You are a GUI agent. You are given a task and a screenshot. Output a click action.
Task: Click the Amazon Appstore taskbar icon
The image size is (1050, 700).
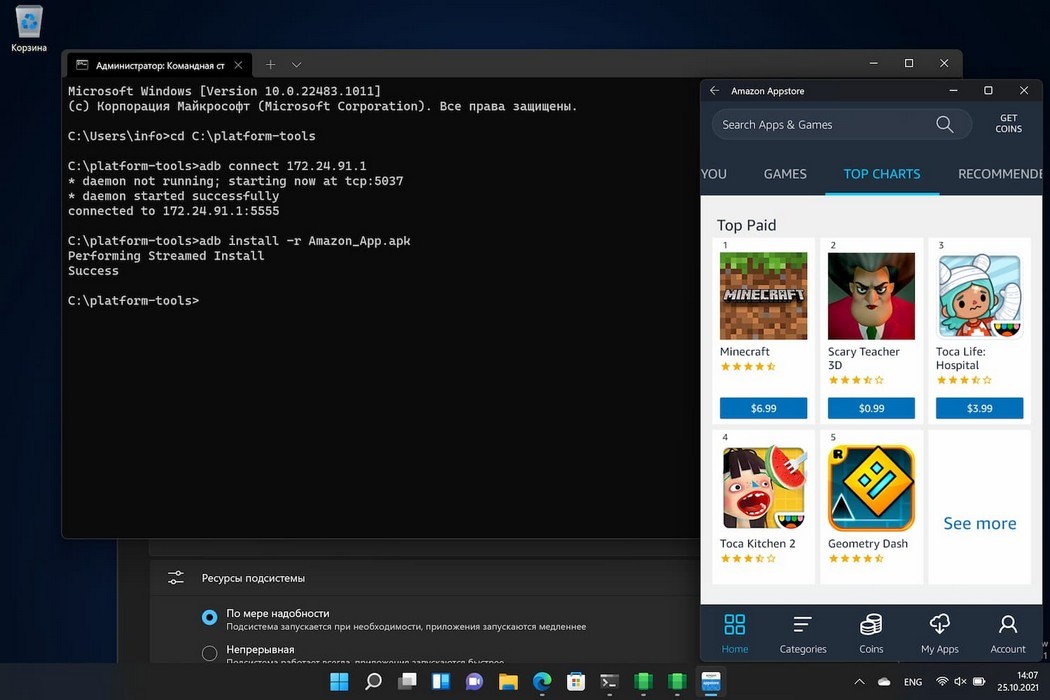click(710, 682)
